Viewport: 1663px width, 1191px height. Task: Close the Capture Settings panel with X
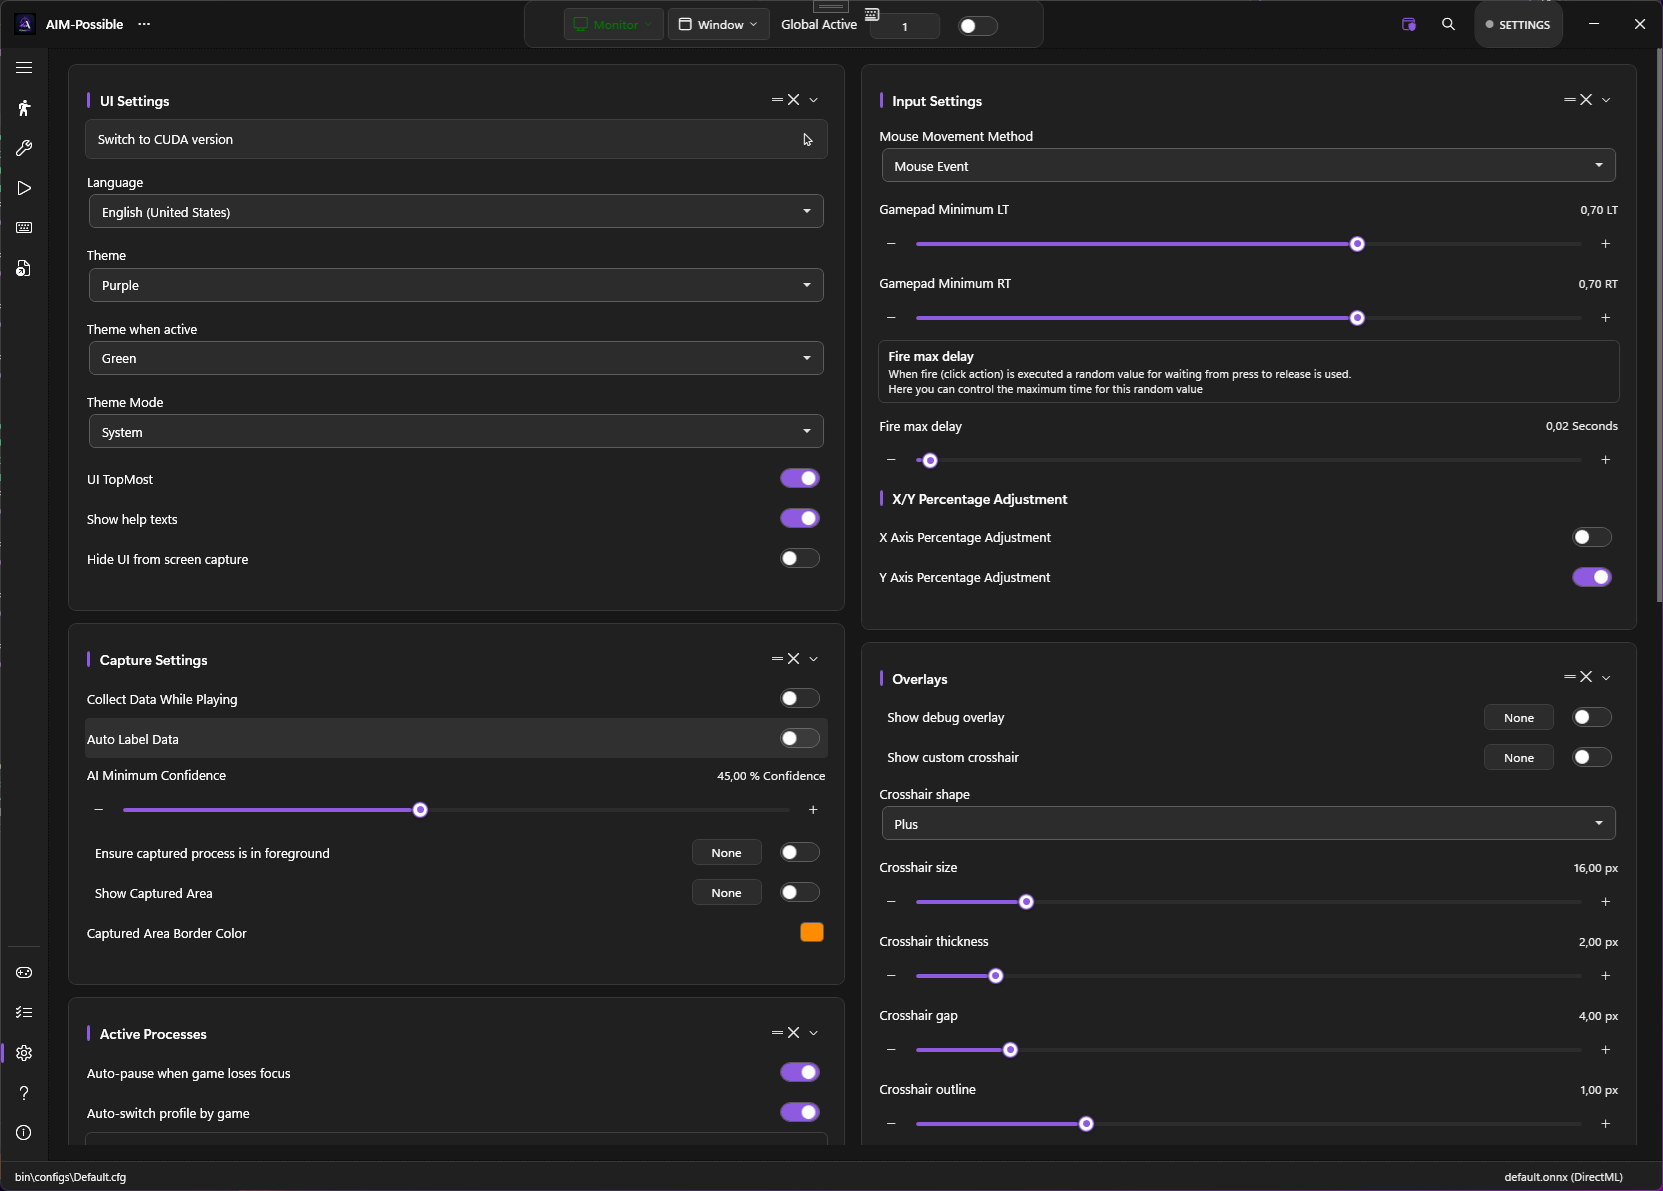(x=794, y=659)
